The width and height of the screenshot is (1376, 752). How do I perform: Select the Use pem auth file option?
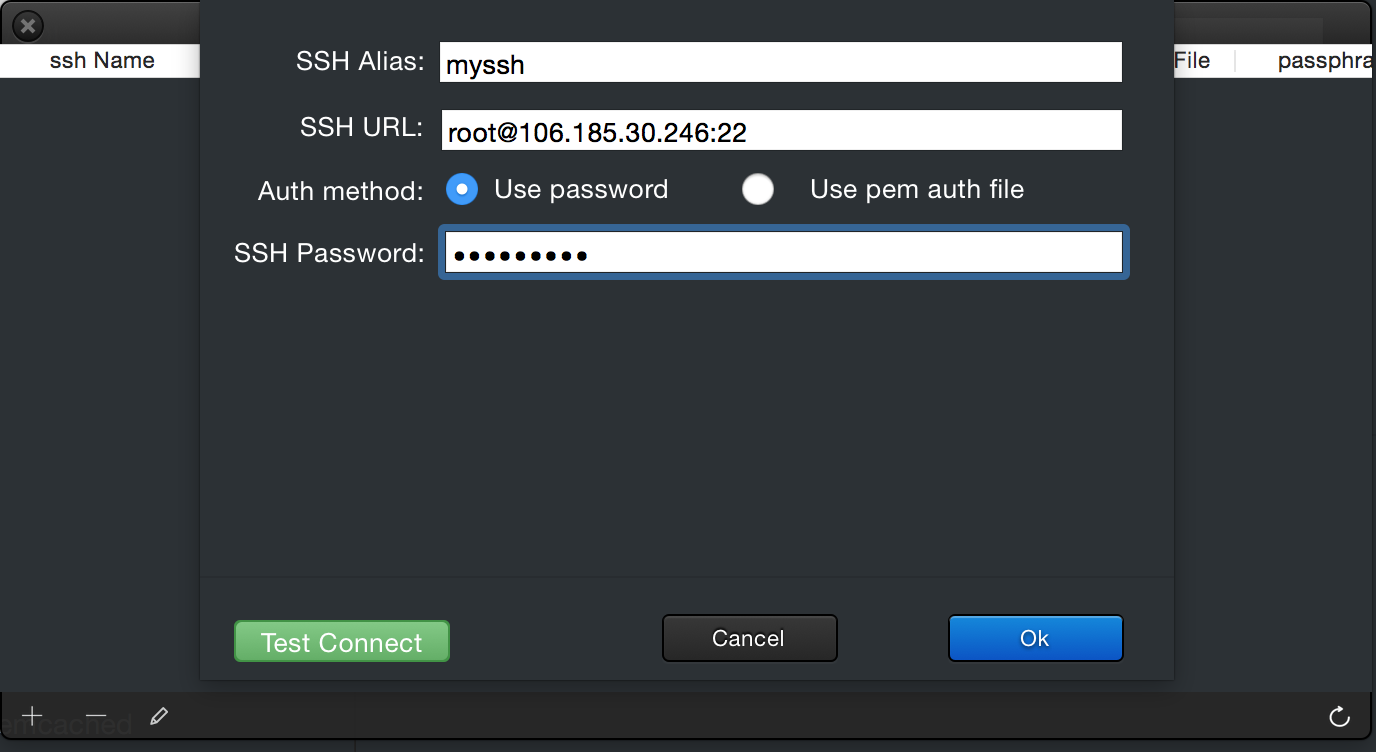point(758,189)
